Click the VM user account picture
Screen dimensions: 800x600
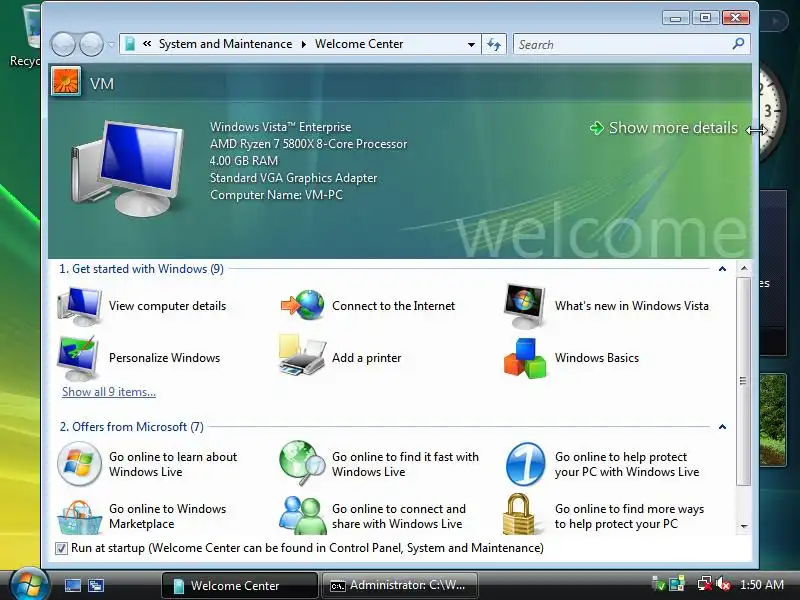[66, 82]
